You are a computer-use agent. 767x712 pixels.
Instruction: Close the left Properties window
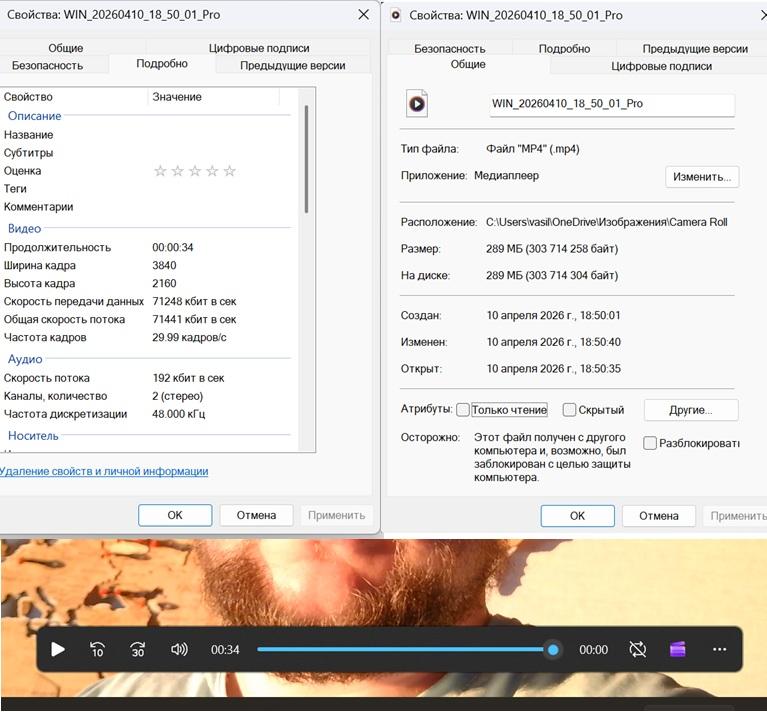click(363, 15)
